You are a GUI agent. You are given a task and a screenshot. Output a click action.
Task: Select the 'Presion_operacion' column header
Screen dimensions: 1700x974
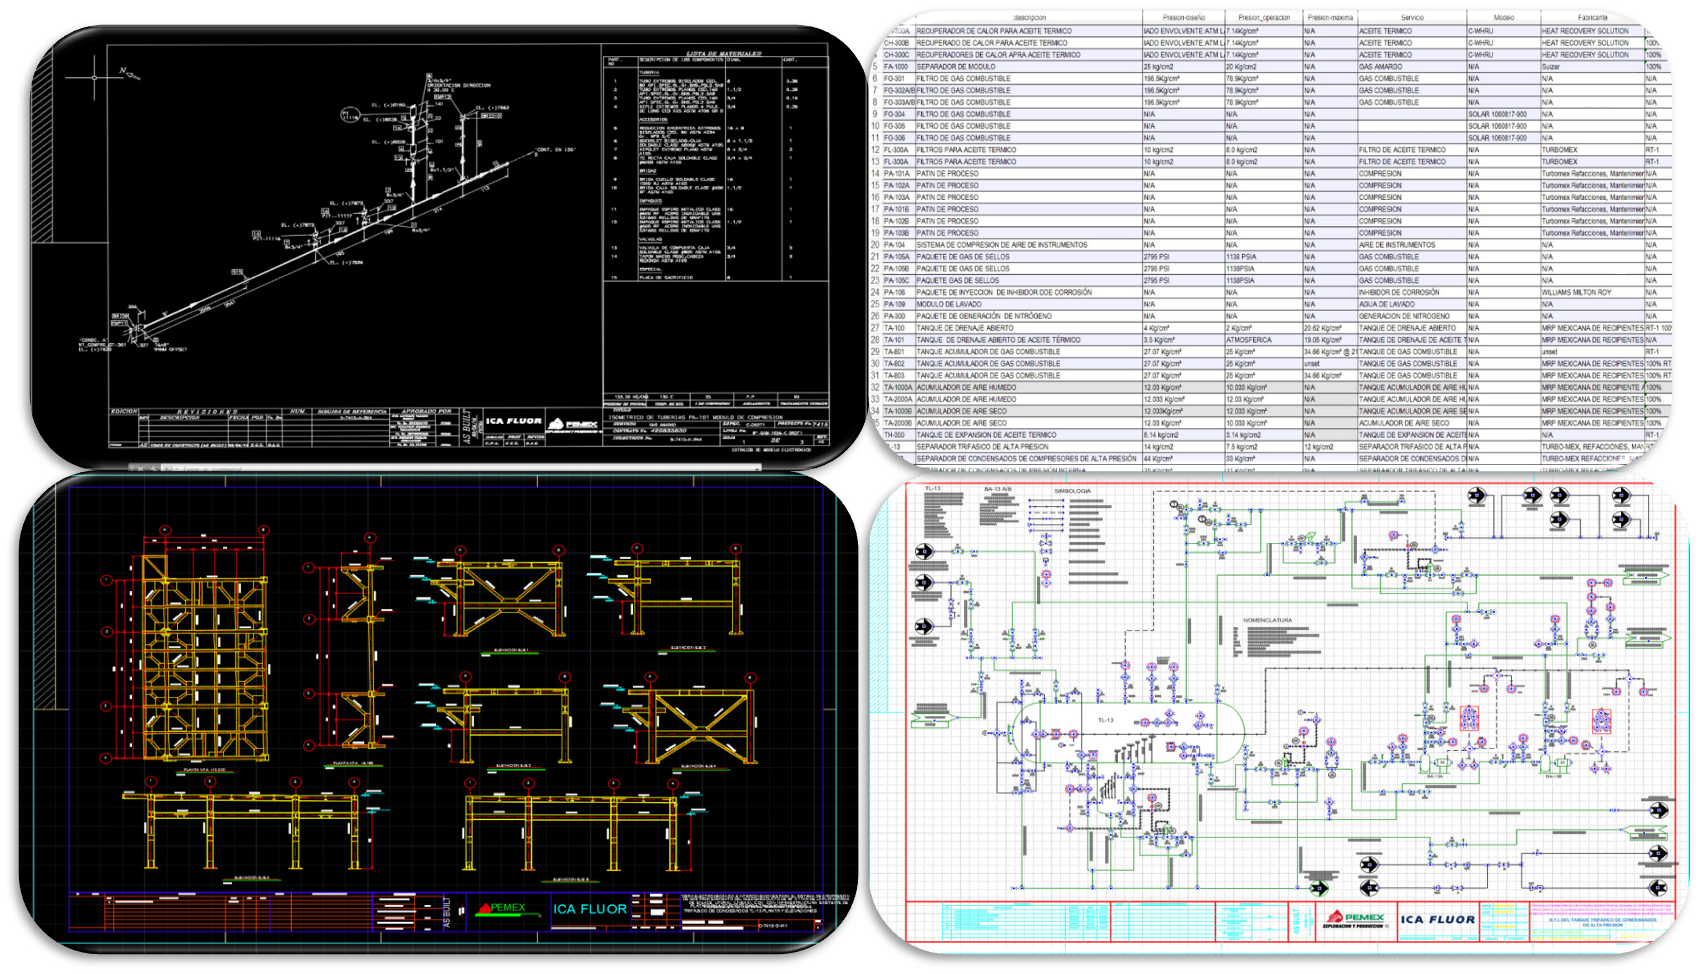1263,18
